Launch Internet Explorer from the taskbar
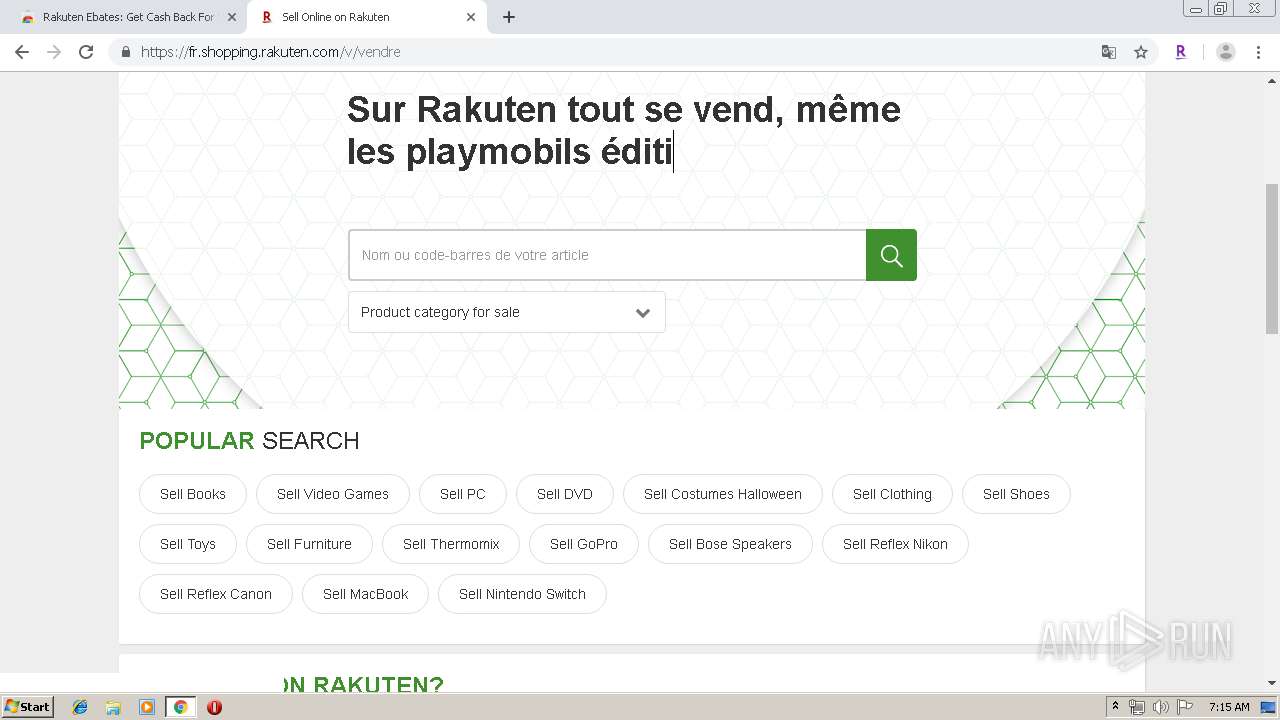The width and height of the screenshot is (1280, 720). pos(80,707)
